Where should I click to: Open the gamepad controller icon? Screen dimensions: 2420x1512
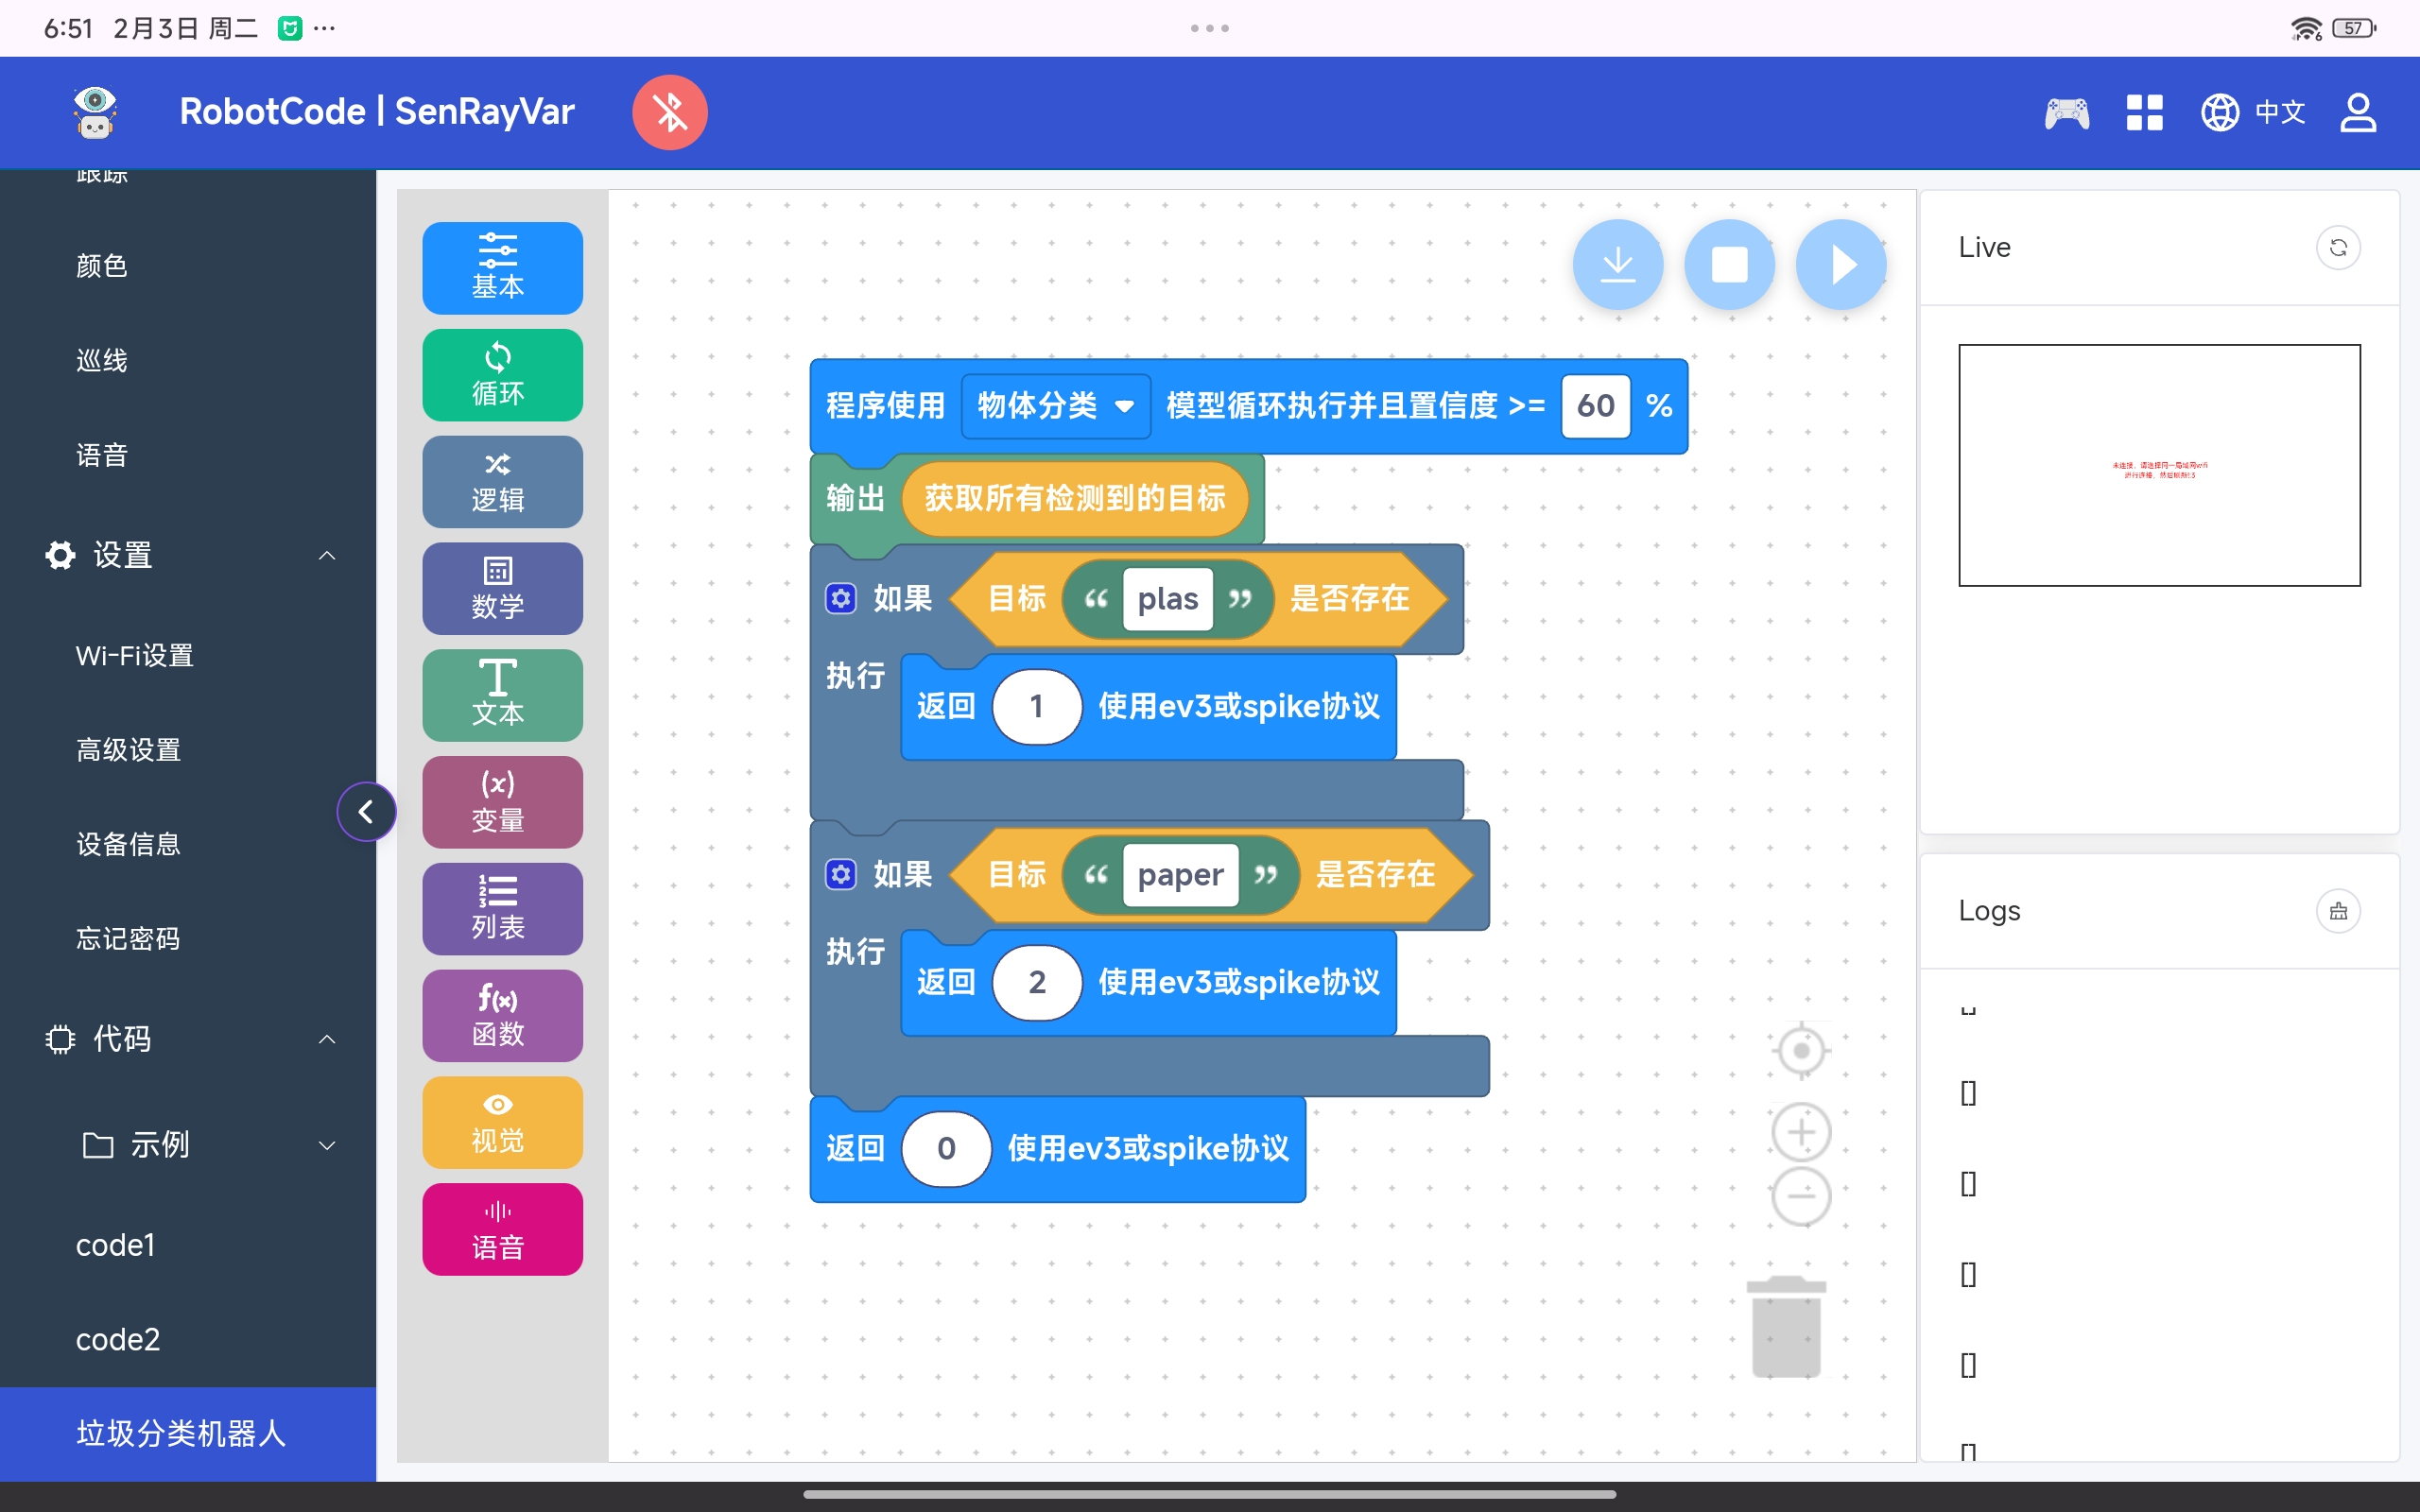2066,112
